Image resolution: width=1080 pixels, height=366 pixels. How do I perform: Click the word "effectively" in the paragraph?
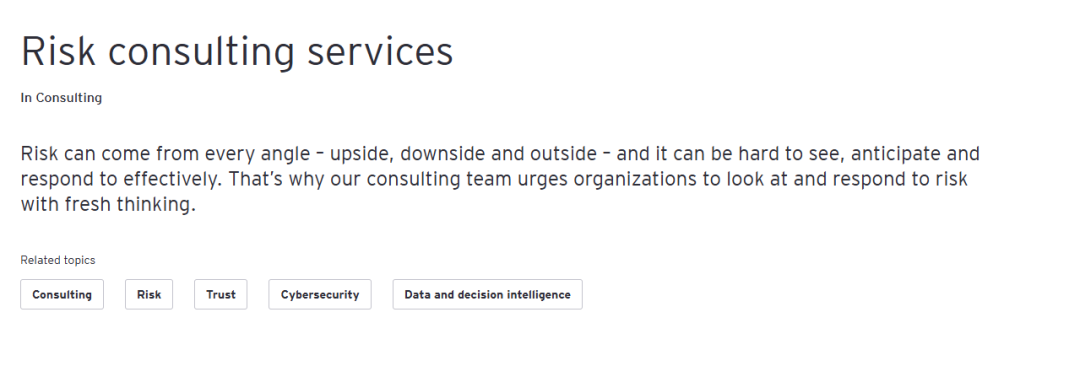tap(173, 181)
